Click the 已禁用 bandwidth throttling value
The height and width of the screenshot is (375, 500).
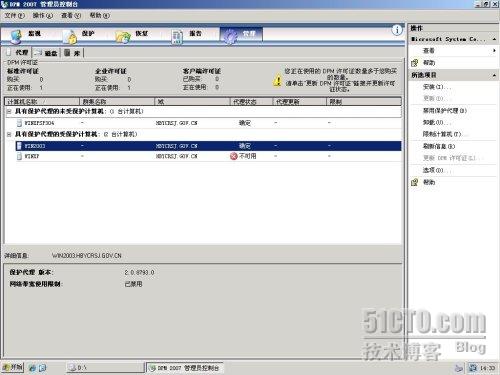point(133,284)
